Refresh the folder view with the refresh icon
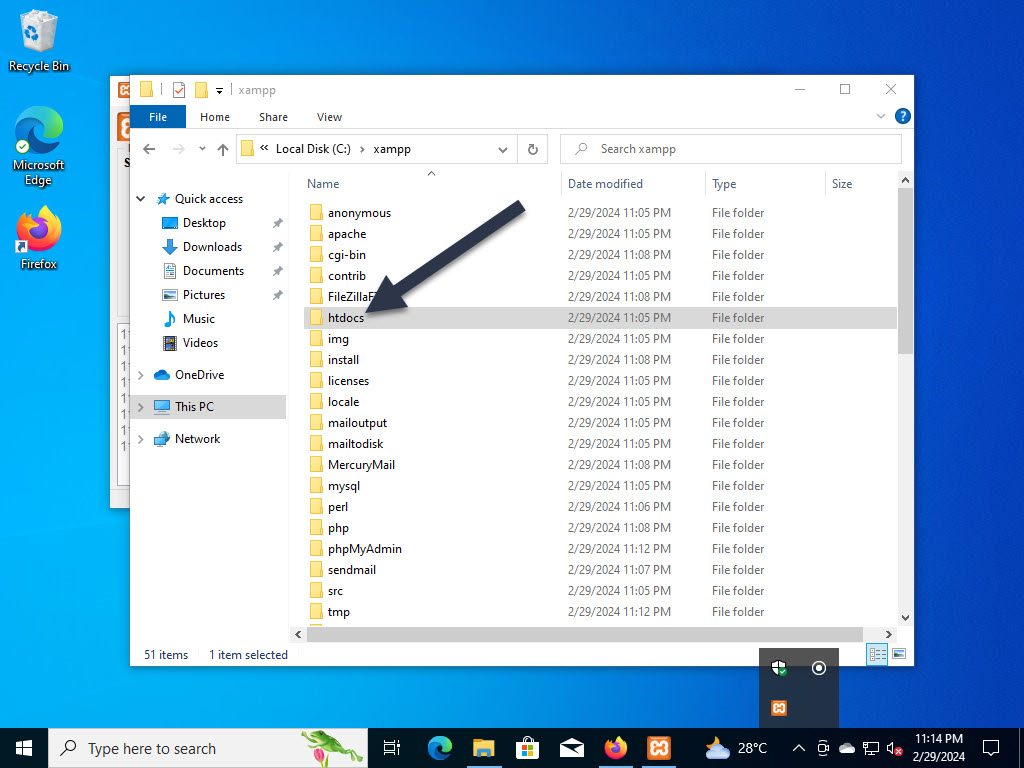Image resolution: width=1024 pixels, height=768 pixels. 533,149
